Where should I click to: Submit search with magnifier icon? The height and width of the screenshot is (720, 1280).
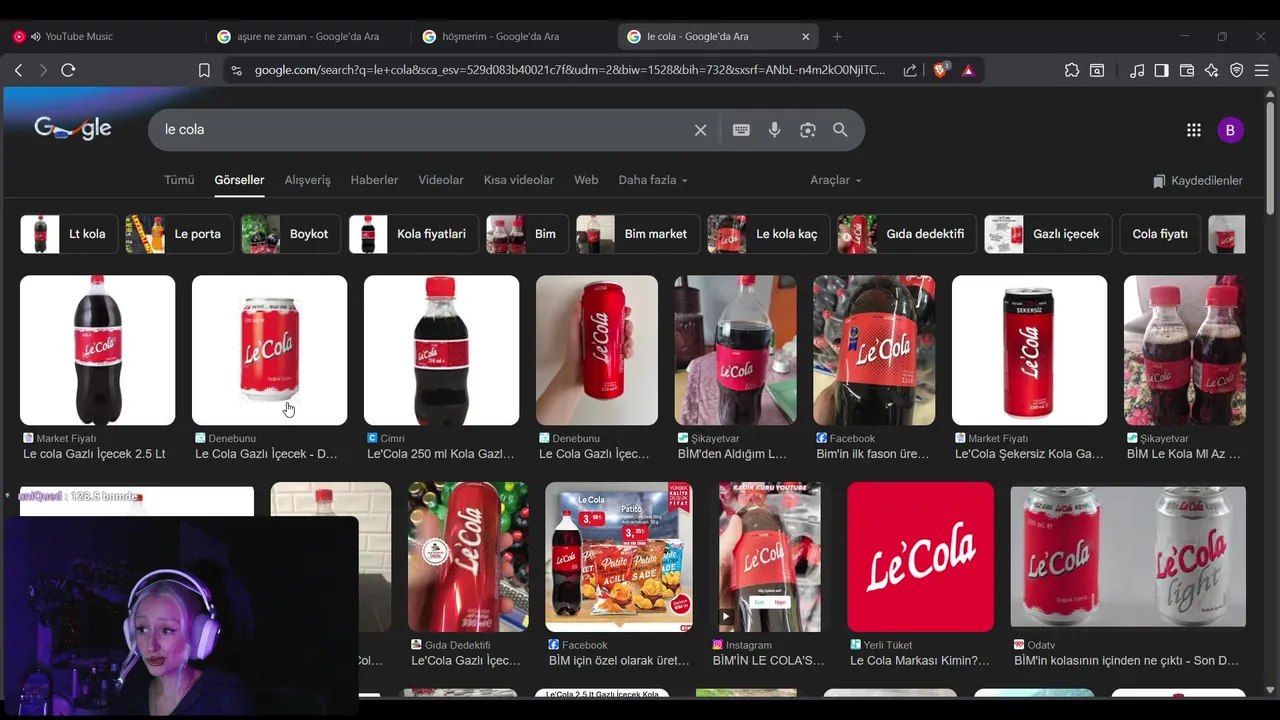pos(840,130)
